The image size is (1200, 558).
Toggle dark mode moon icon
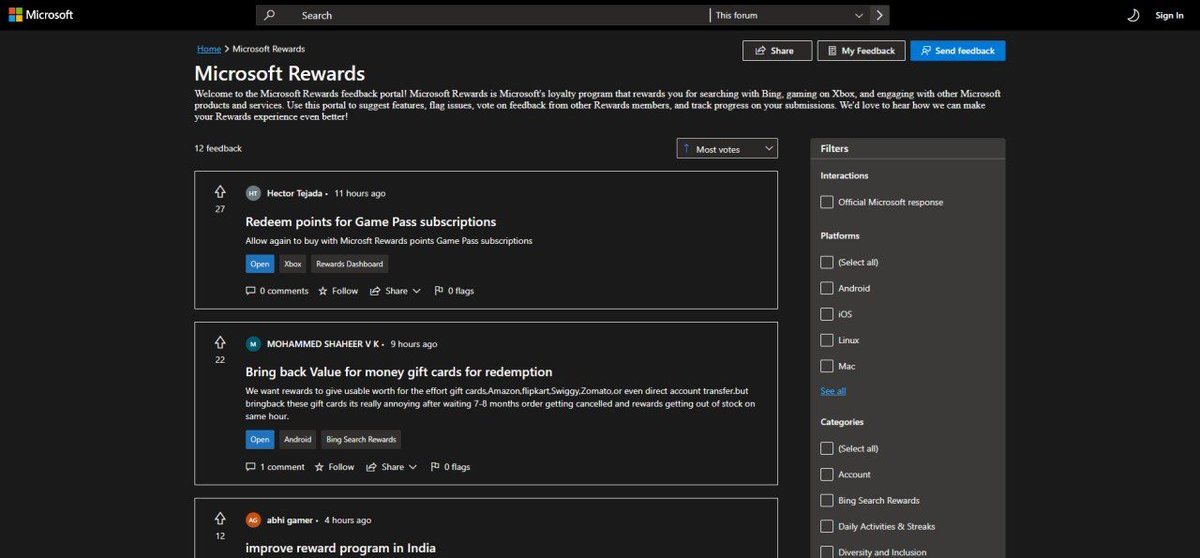click(1133, 15)
